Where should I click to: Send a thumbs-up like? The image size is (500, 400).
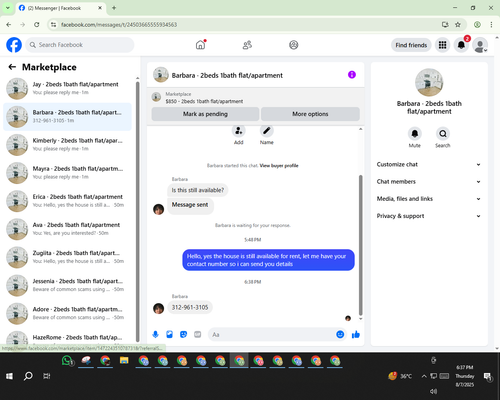356,334
